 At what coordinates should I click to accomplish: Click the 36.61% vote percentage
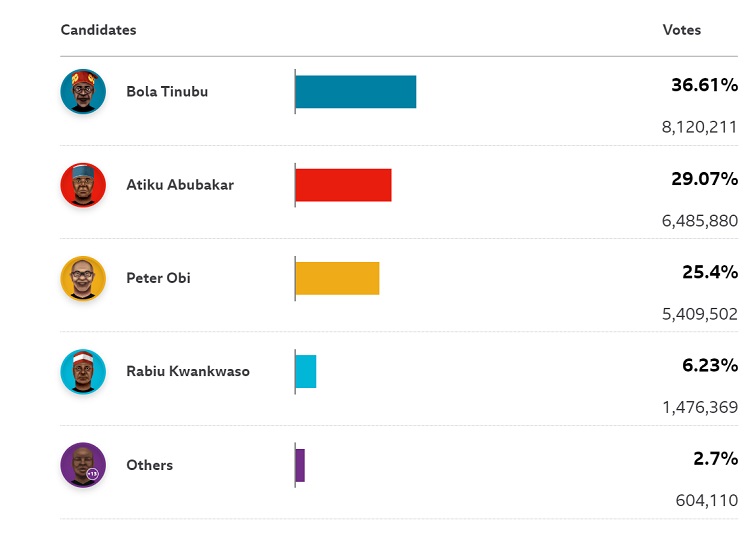(704, 85)
